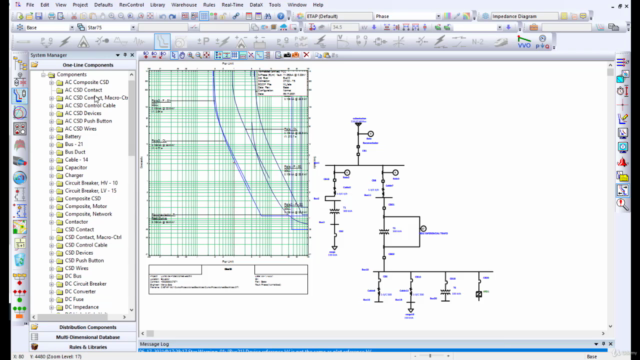Click the Save project icon
This screenshot has height=360, width=640.
(x=39, y=16)
